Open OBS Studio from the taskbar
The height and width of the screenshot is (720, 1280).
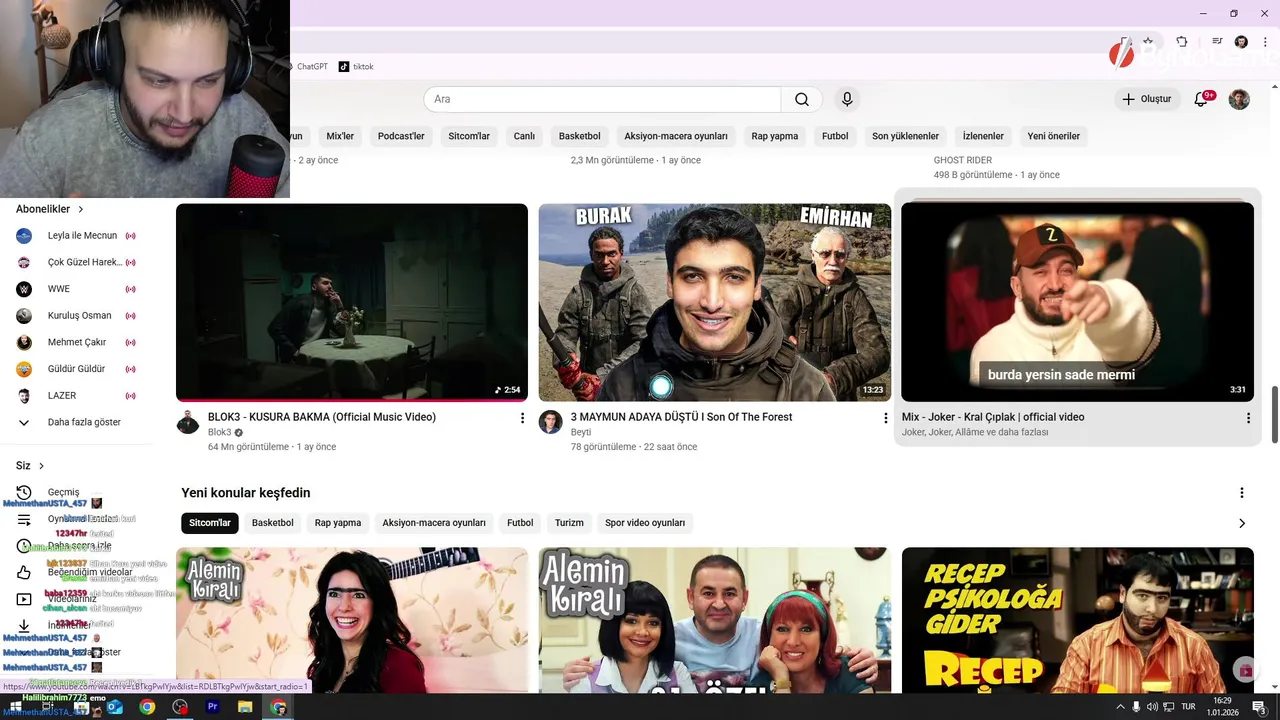pyautogui.click(x=180, y=707)
